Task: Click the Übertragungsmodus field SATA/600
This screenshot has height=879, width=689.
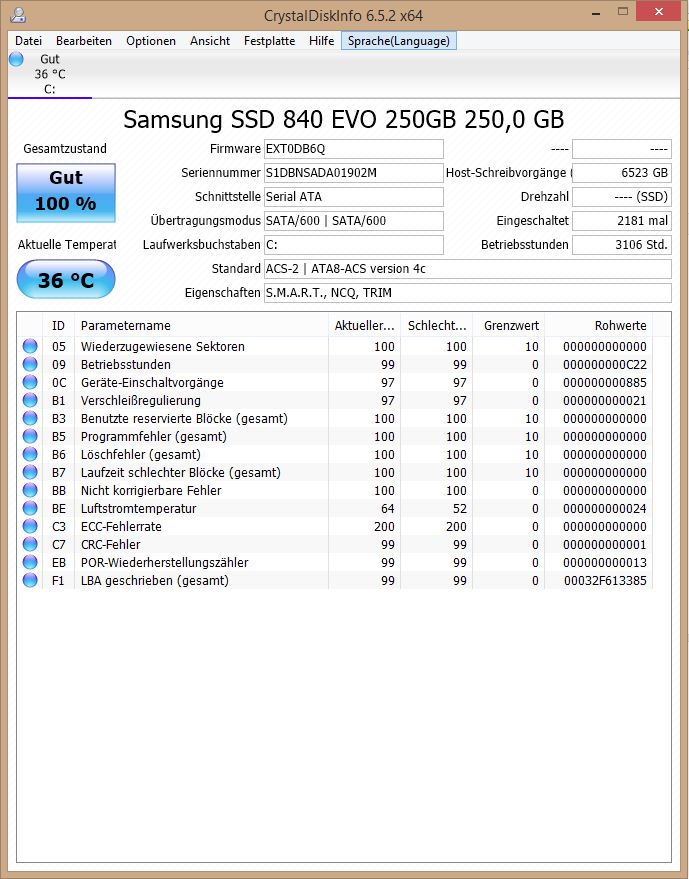Action: (354, 221)
